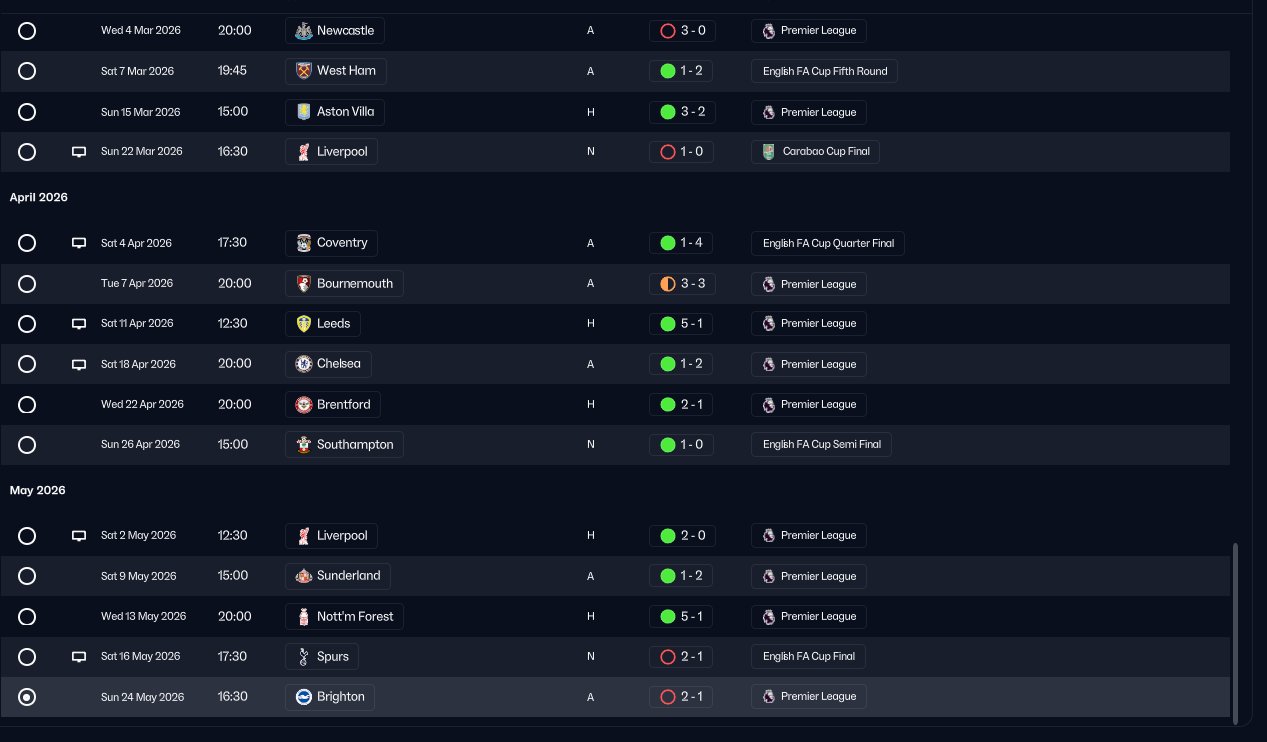Click the TV broadcast icon for Coventry match
Screen dimensions: 1267x742
79,243
